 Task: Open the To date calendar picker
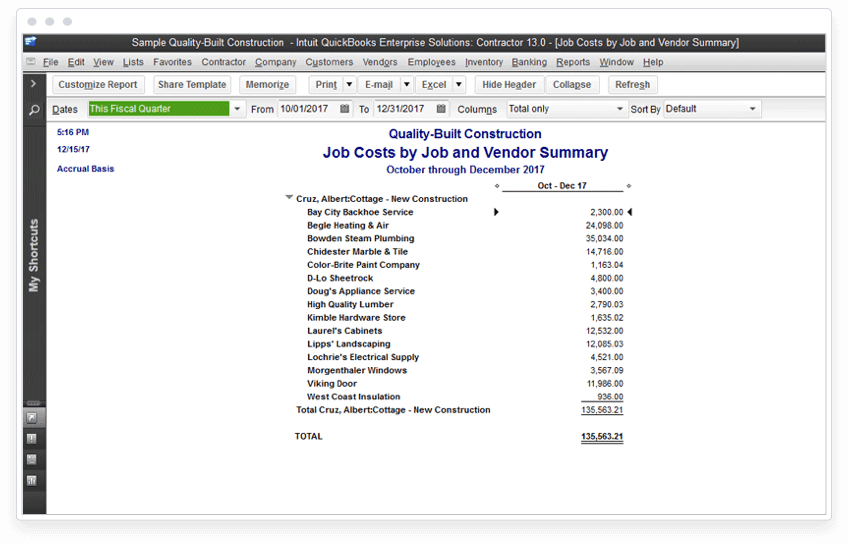pos(441,109)
